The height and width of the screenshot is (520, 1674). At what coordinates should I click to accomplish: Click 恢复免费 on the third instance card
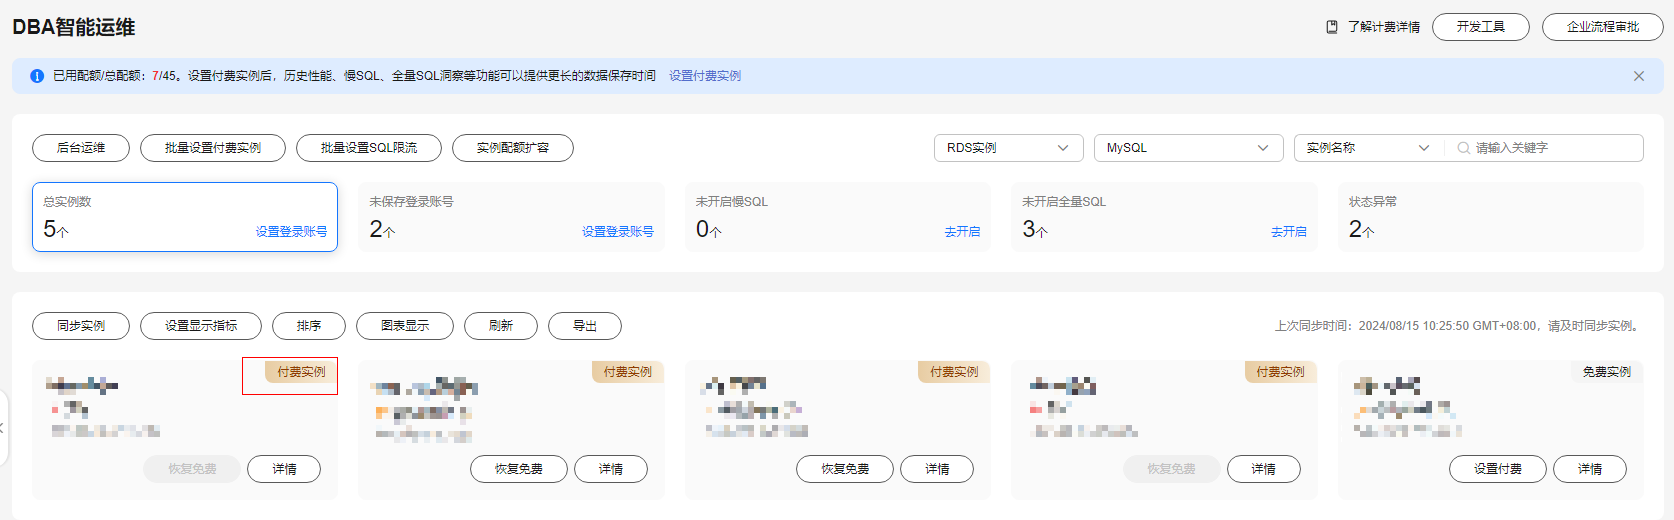coord(845,469)
